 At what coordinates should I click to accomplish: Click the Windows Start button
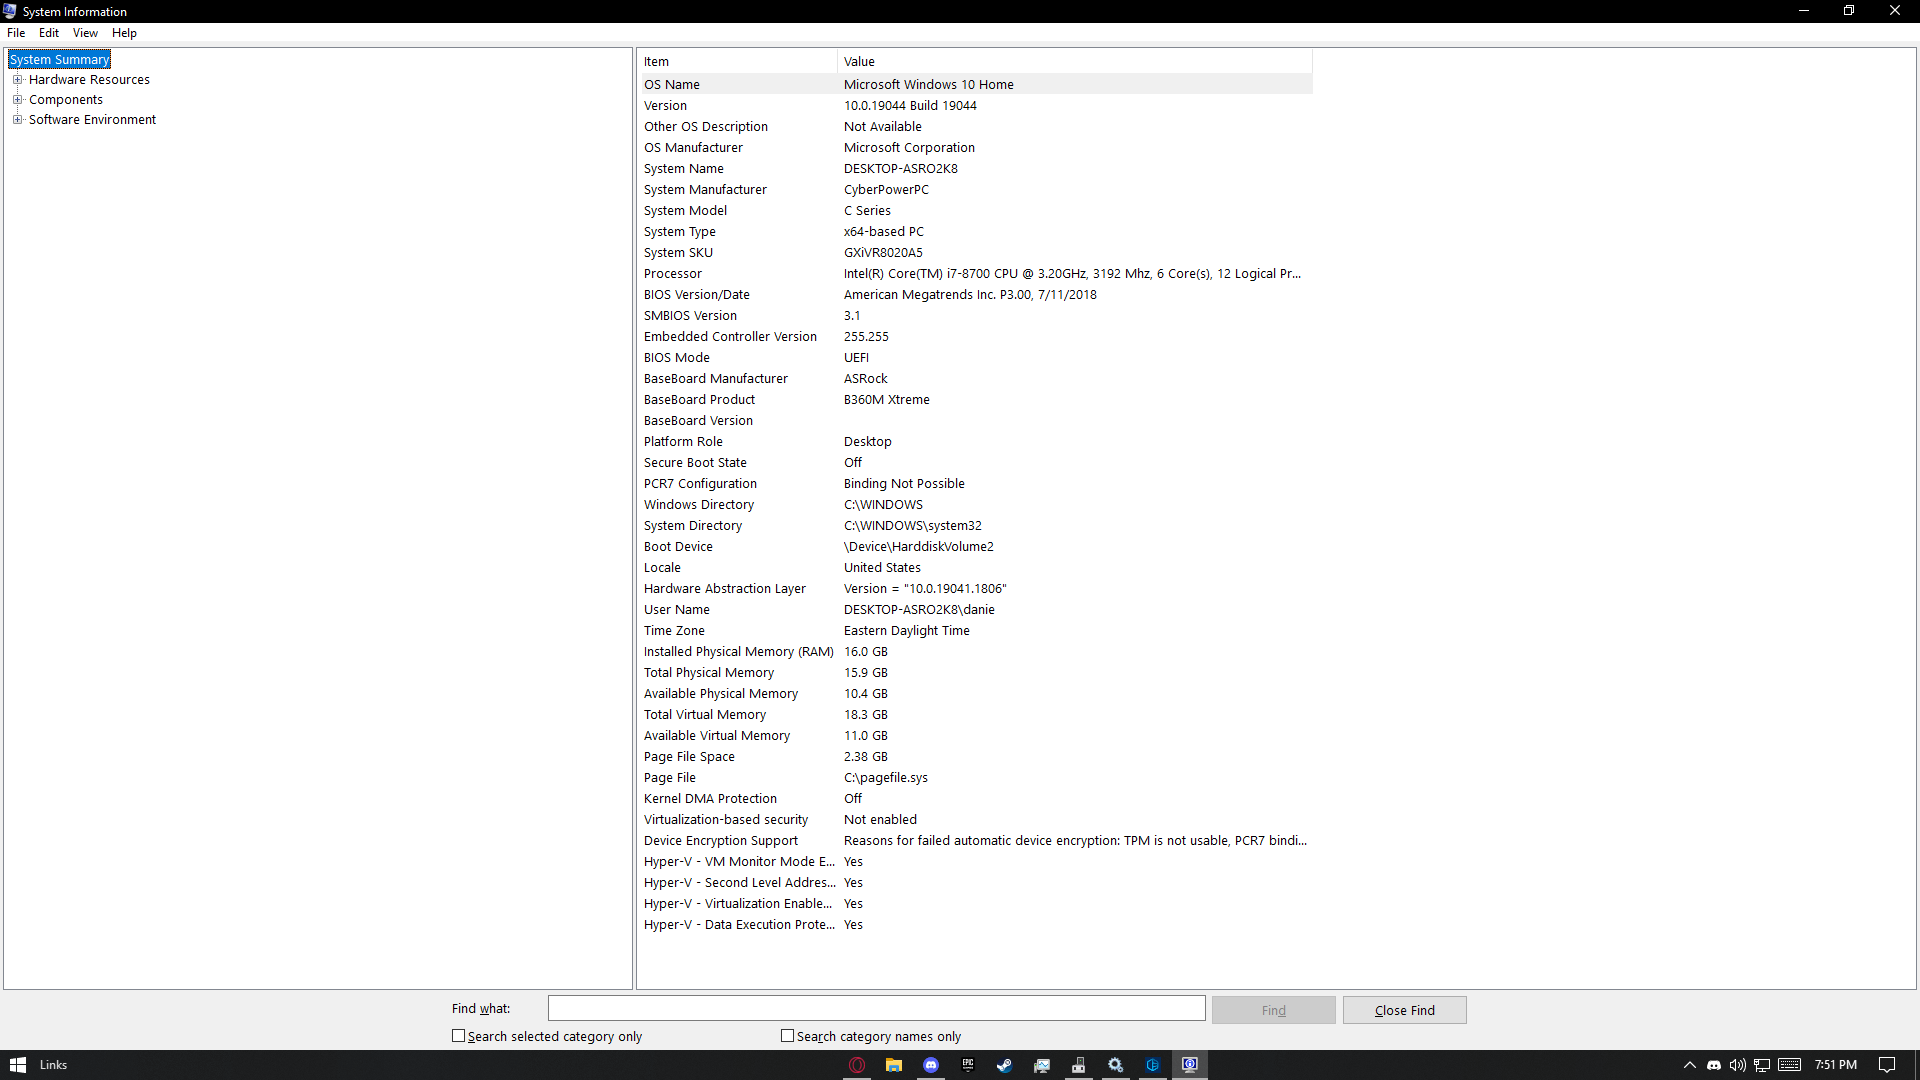pyautogui.click(x=18, y=1065)
